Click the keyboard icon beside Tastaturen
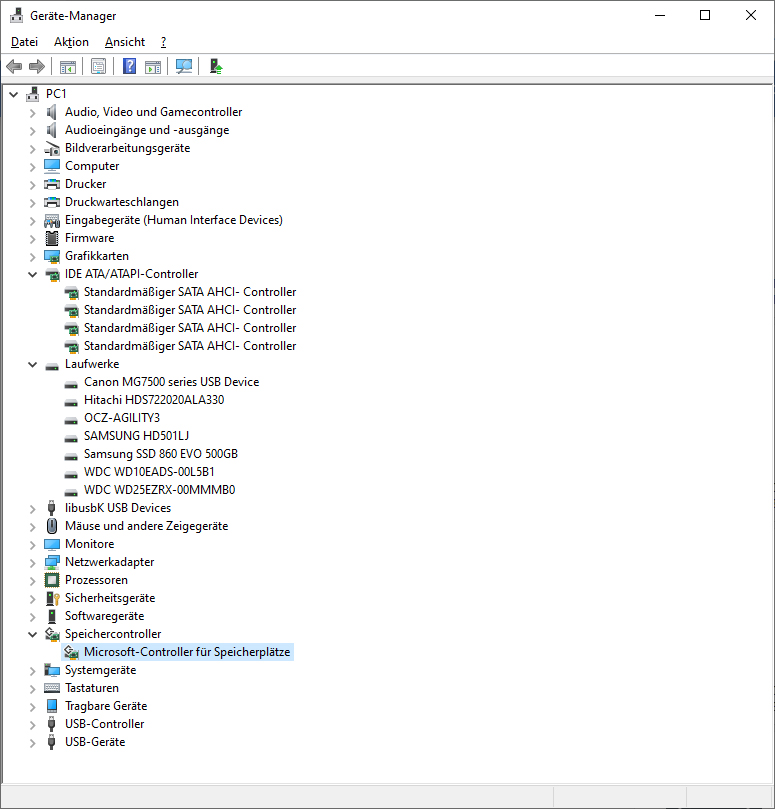The image size is (775, 809). (52, 688)
